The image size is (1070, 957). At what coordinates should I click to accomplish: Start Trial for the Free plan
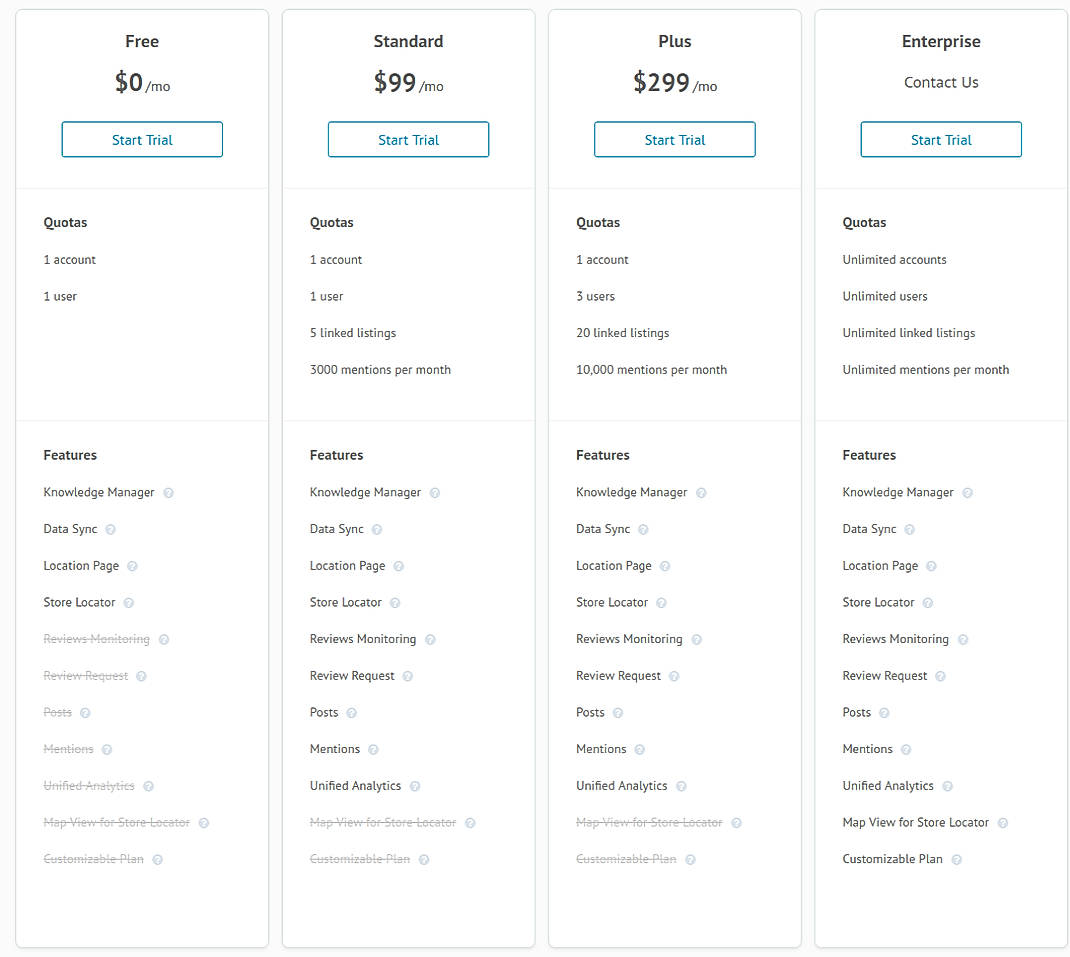point(142,140)
